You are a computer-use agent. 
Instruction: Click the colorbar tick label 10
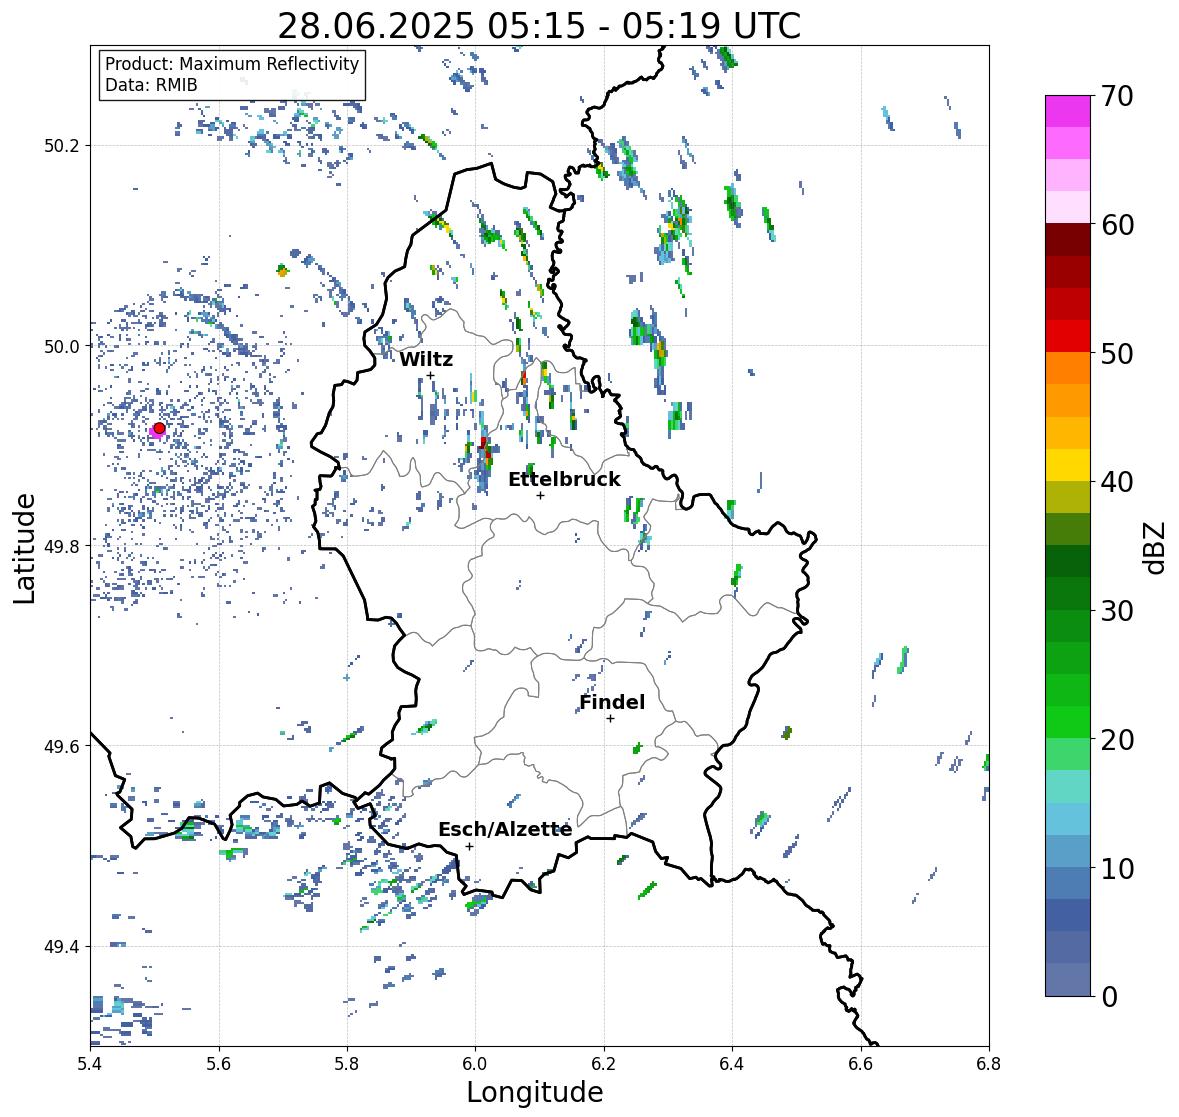click(1117, 868)
